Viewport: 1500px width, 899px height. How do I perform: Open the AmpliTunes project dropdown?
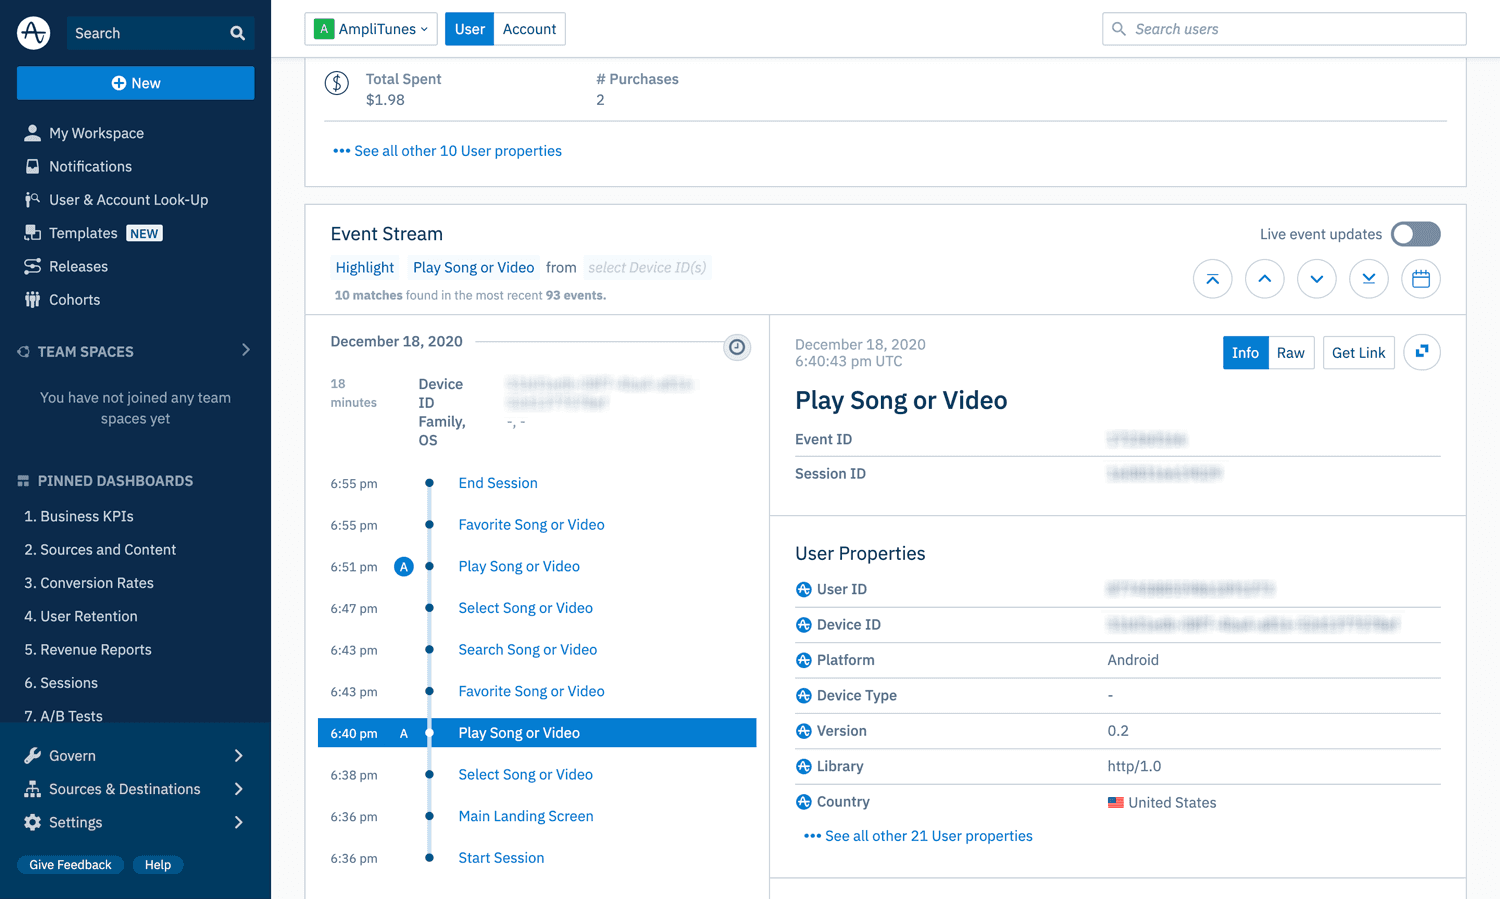(x=373, y=29)
